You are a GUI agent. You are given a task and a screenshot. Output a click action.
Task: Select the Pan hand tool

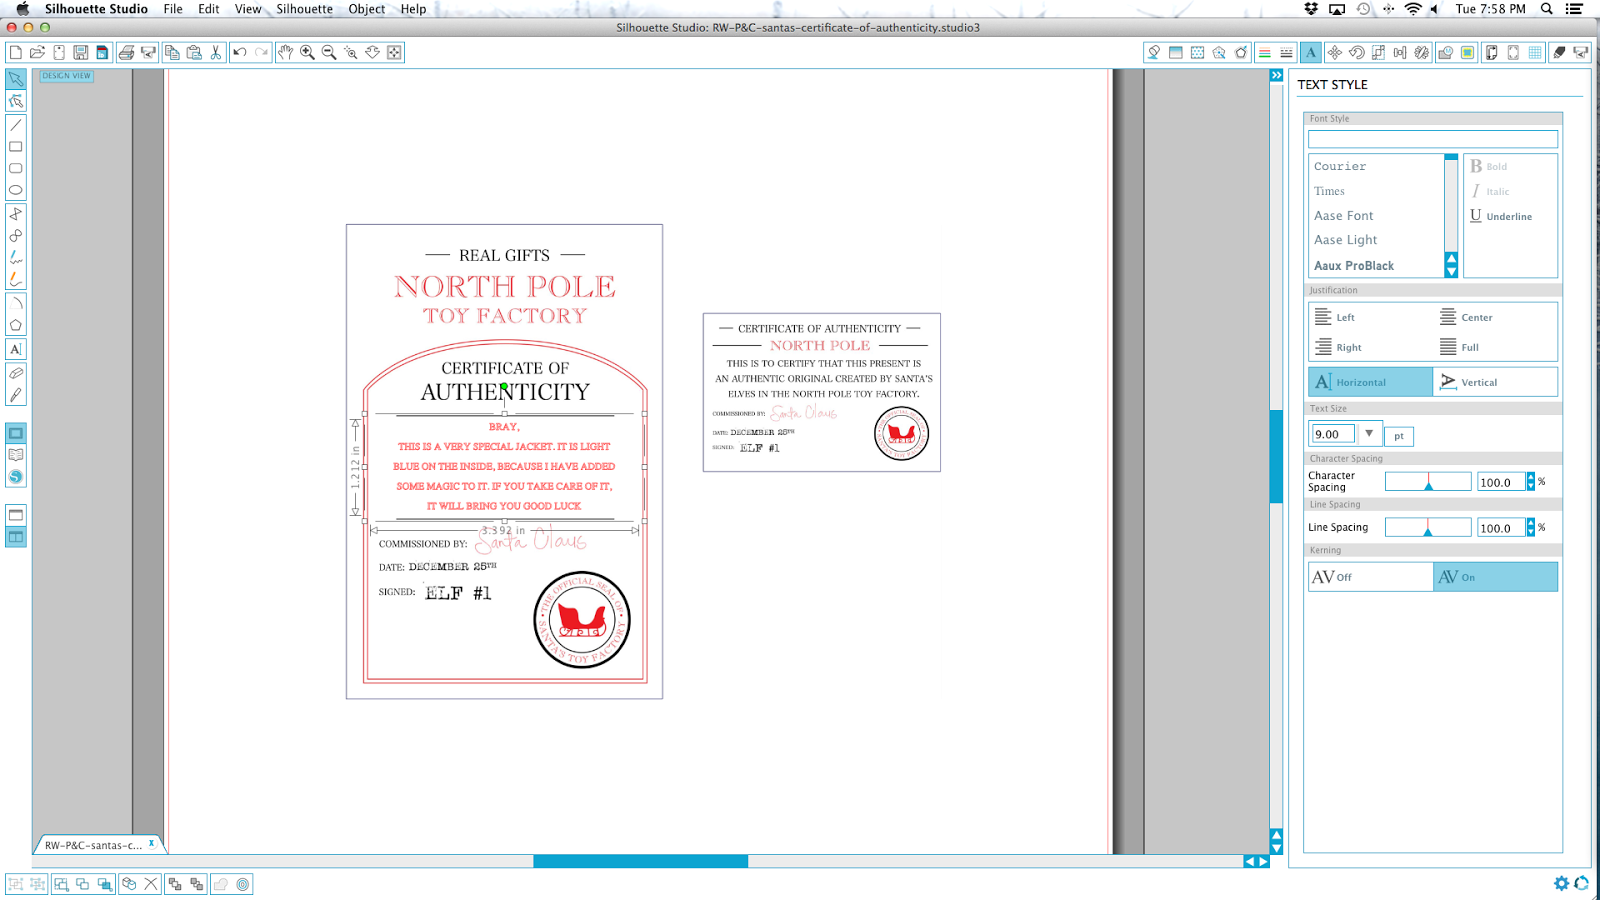coord(286,52)
